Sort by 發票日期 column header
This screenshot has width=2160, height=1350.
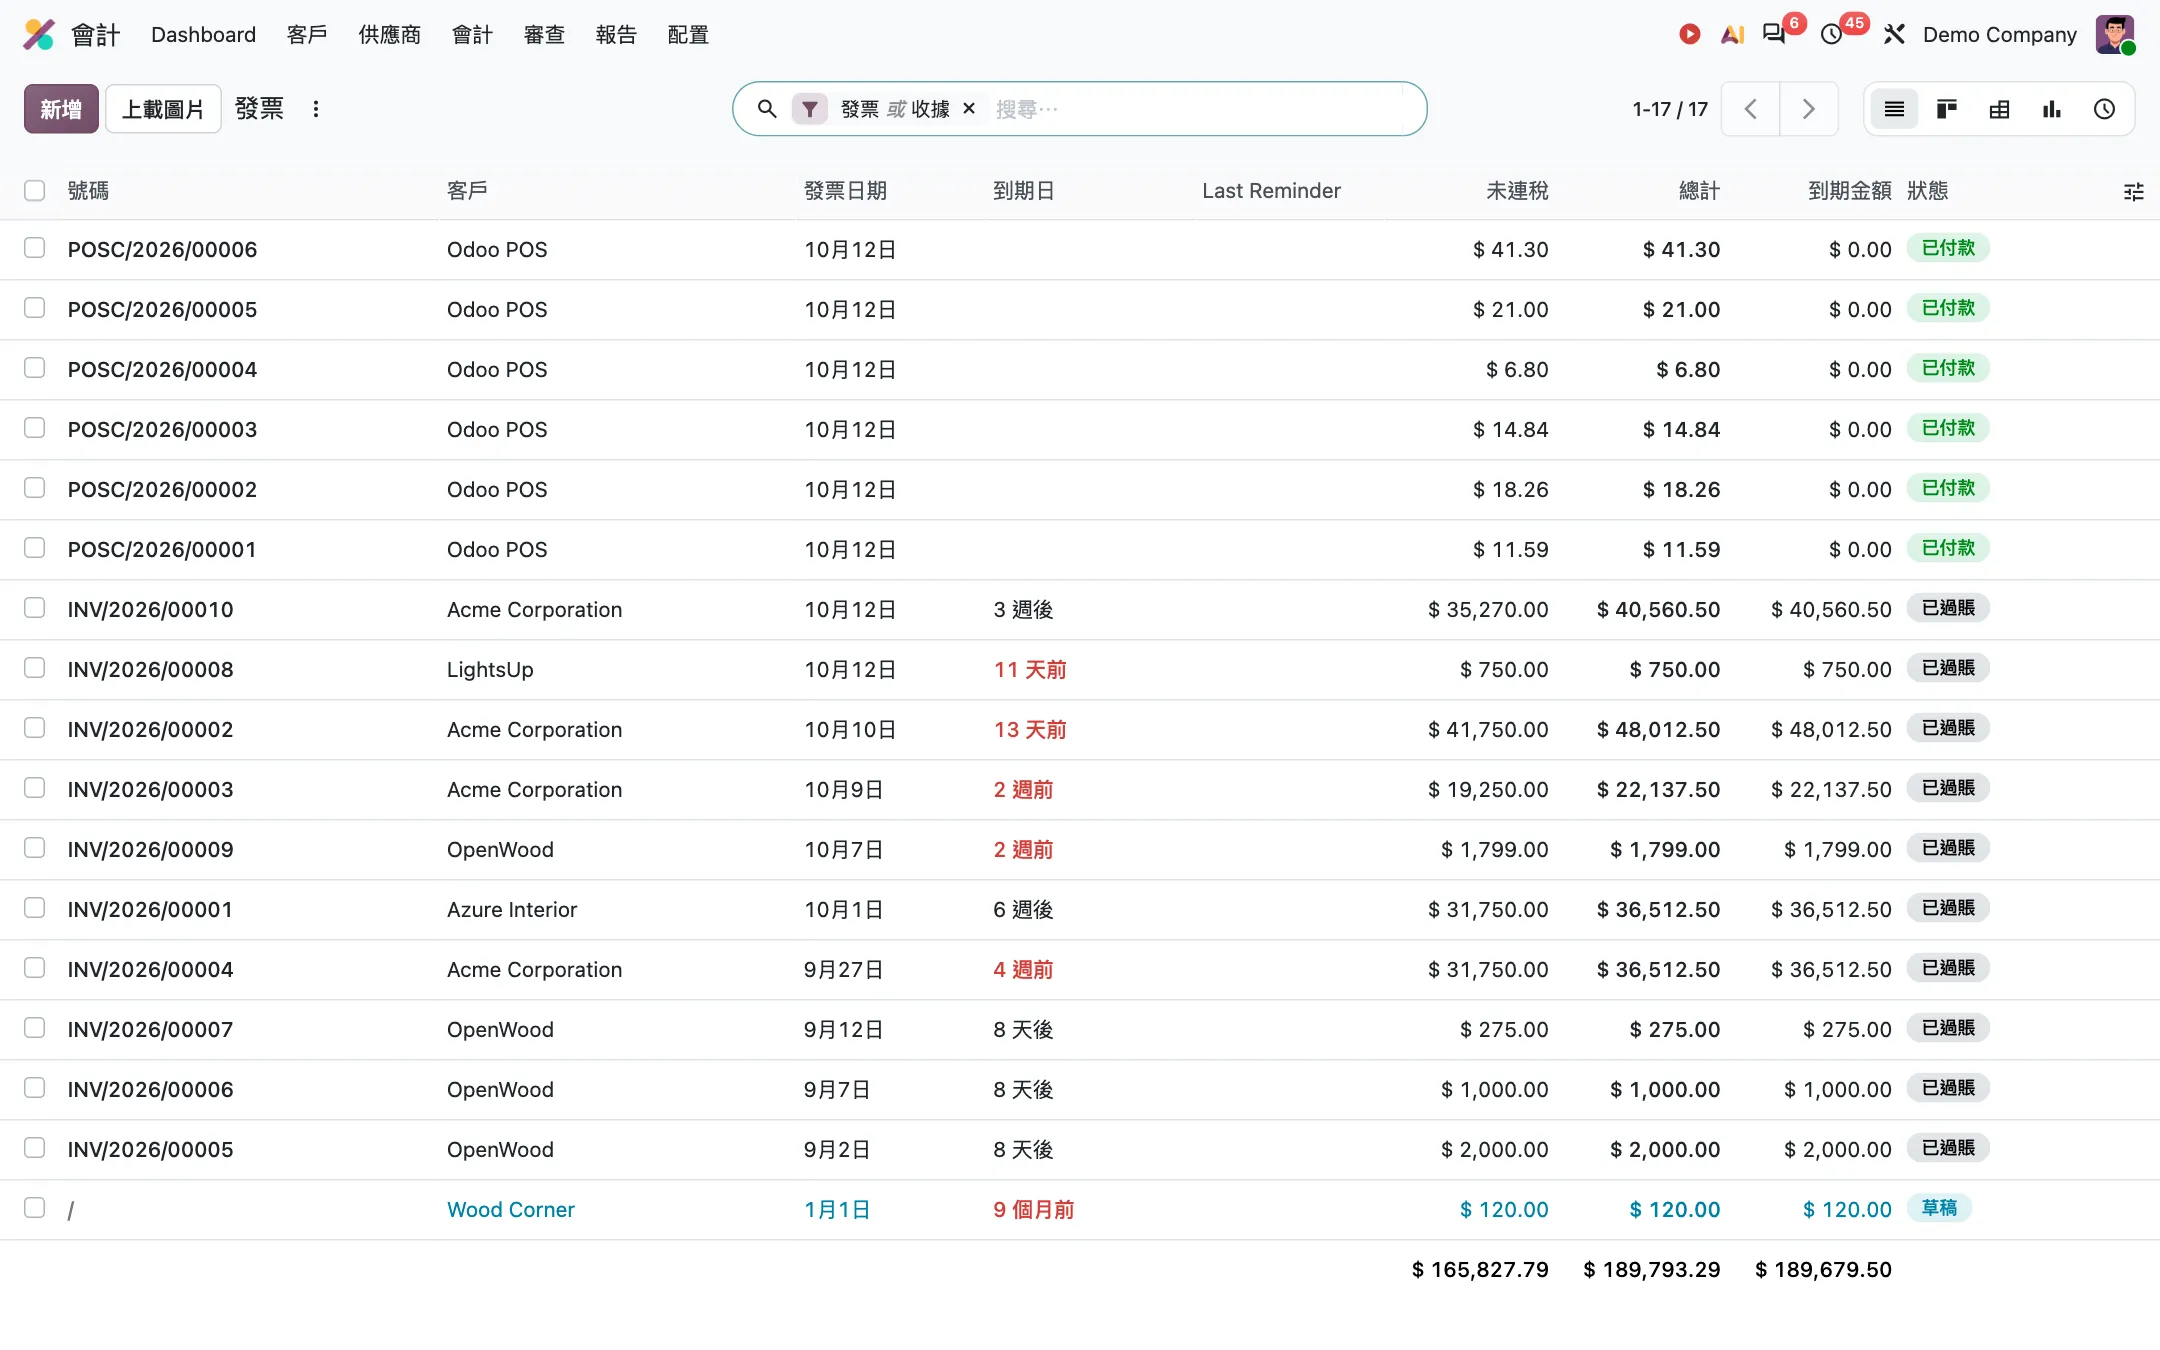coord(846,191)
